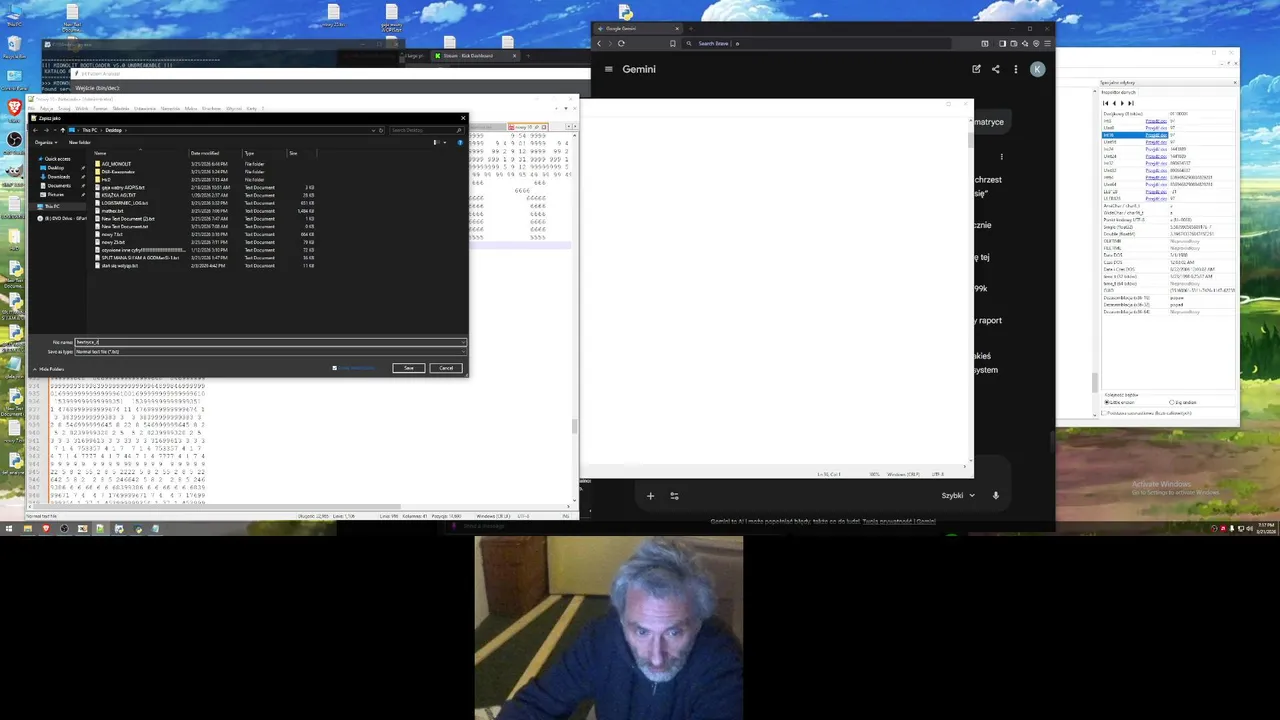Go up one folder level in Save dialog
Screen dimensions: 1280x720
coord(62,130)
